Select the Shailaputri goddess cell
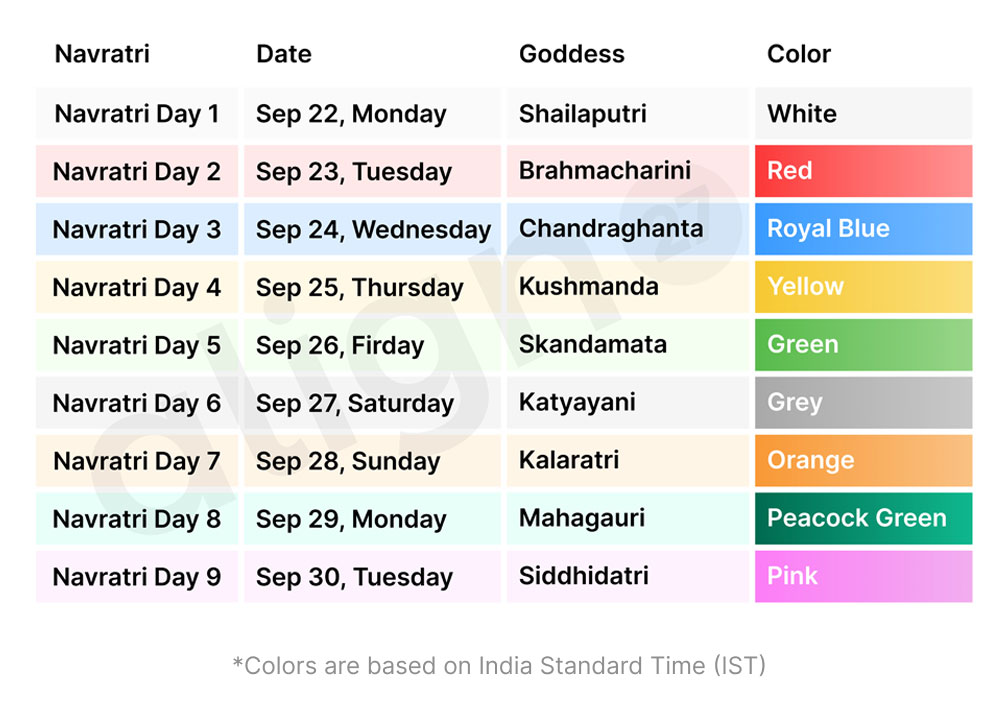1000x718 pixels. click(583, 114)
